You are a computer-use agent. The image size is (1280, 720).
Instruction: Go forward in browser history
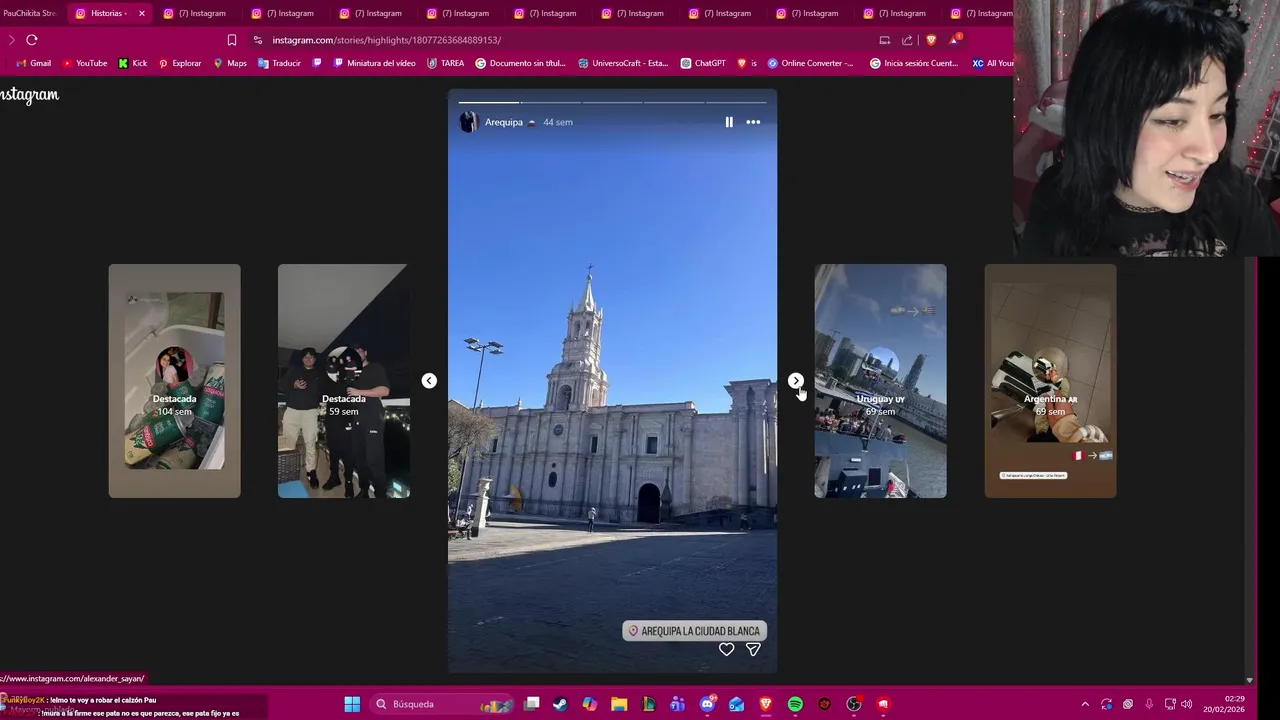pos(11,40)
